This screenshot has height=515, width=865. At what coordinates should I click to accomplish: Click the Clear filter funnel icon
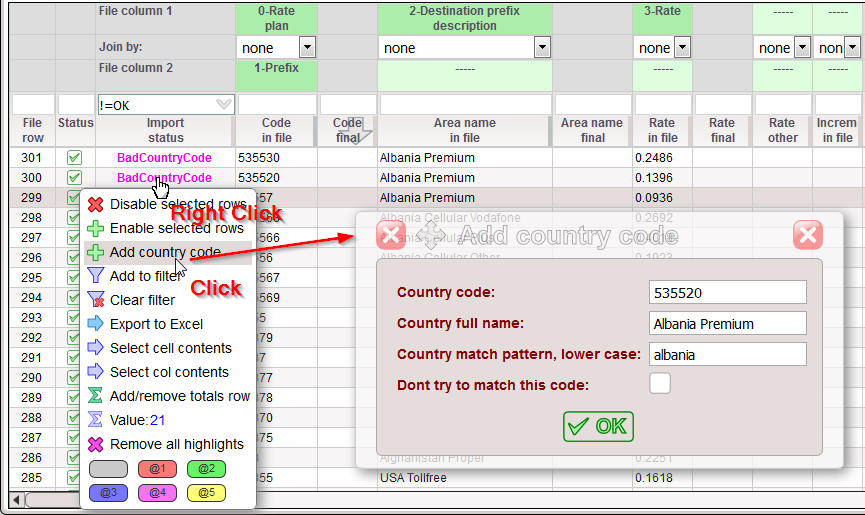click(95, 300)
